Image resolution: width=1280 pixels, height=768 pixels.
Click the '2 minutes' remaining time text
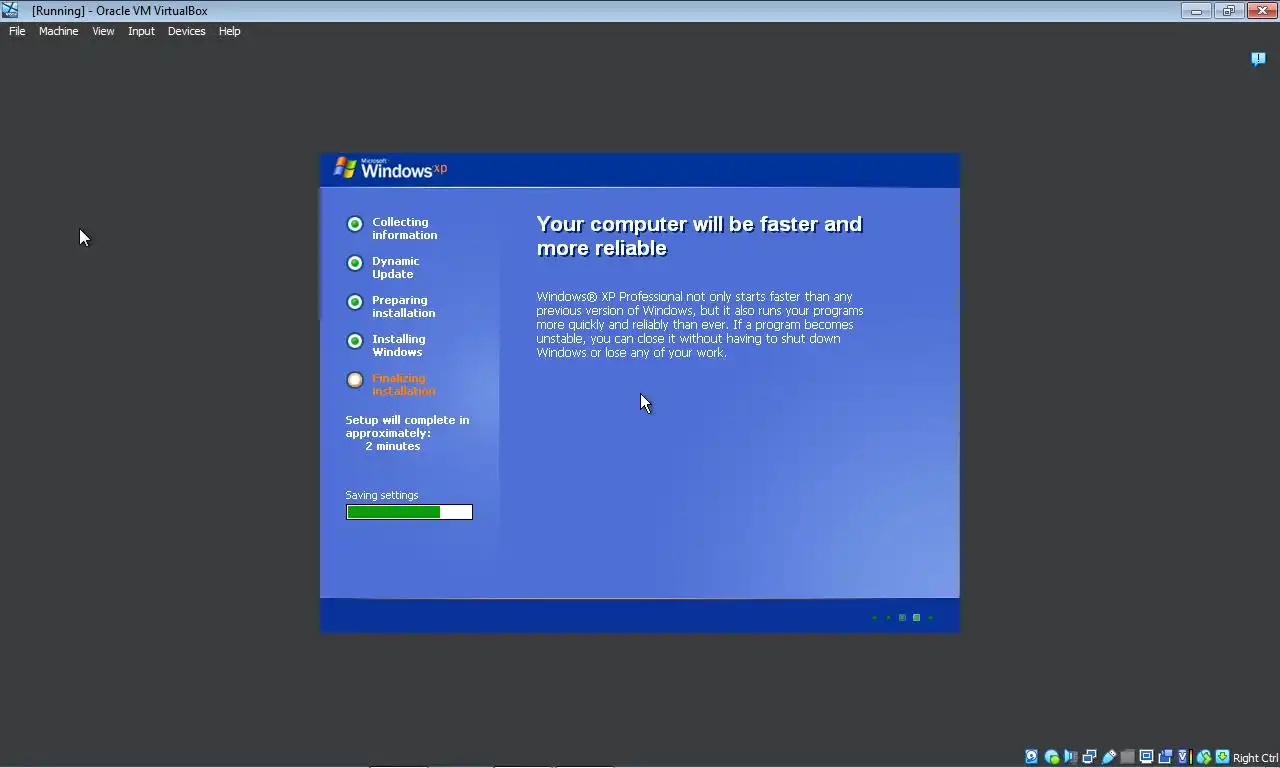(392, 446)
